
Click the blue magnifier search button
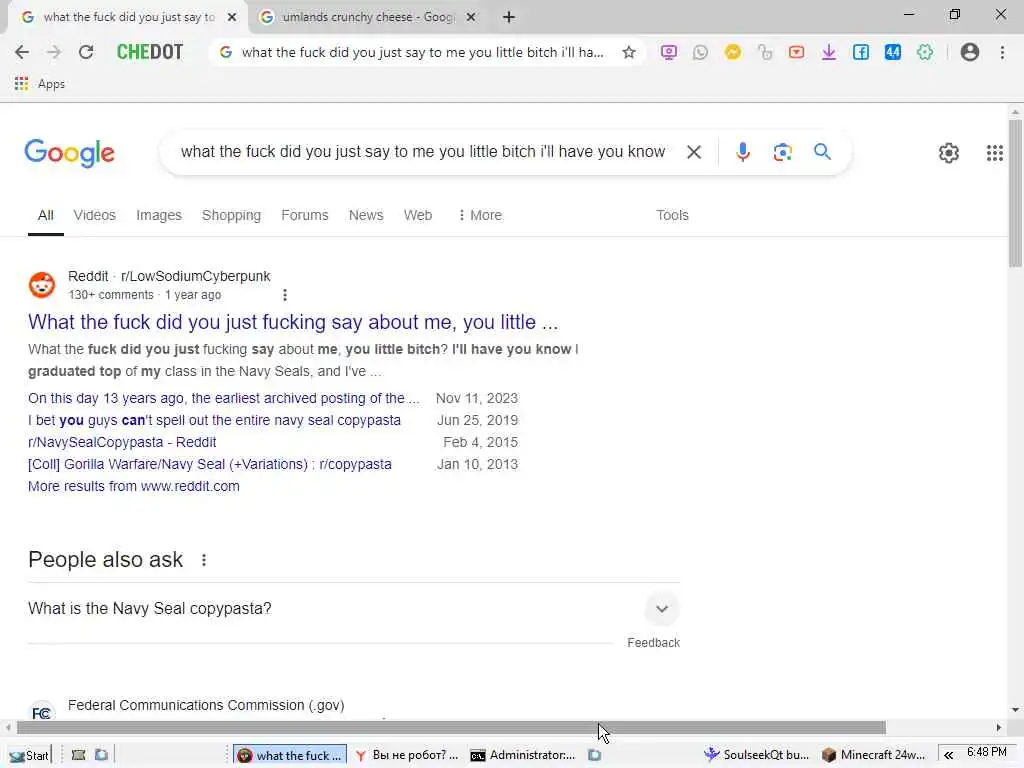click(822, 152)
